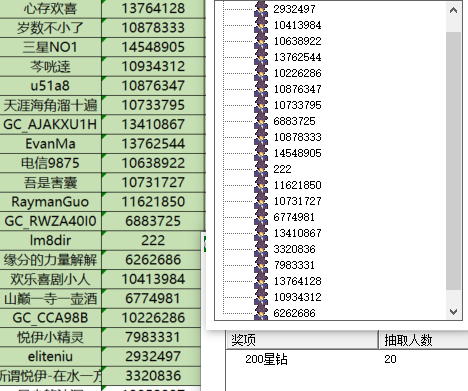Select the 200星钻 prize row

click(x=347, y=359)
